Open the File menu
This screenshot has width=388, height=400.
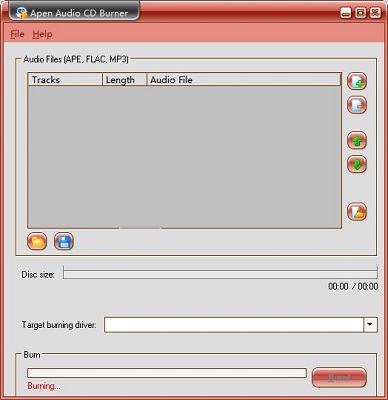point(17,34)
